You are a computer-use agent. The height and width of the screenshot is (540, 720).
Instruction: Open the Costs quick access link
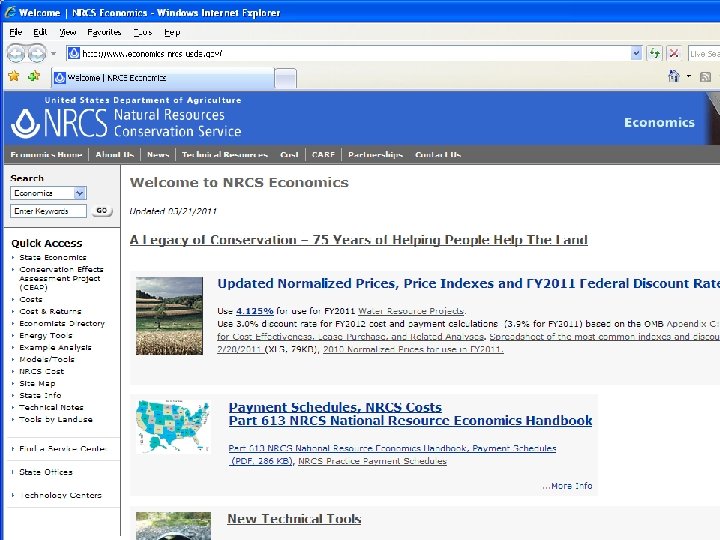pyautogui.click(x=31, y=299)
